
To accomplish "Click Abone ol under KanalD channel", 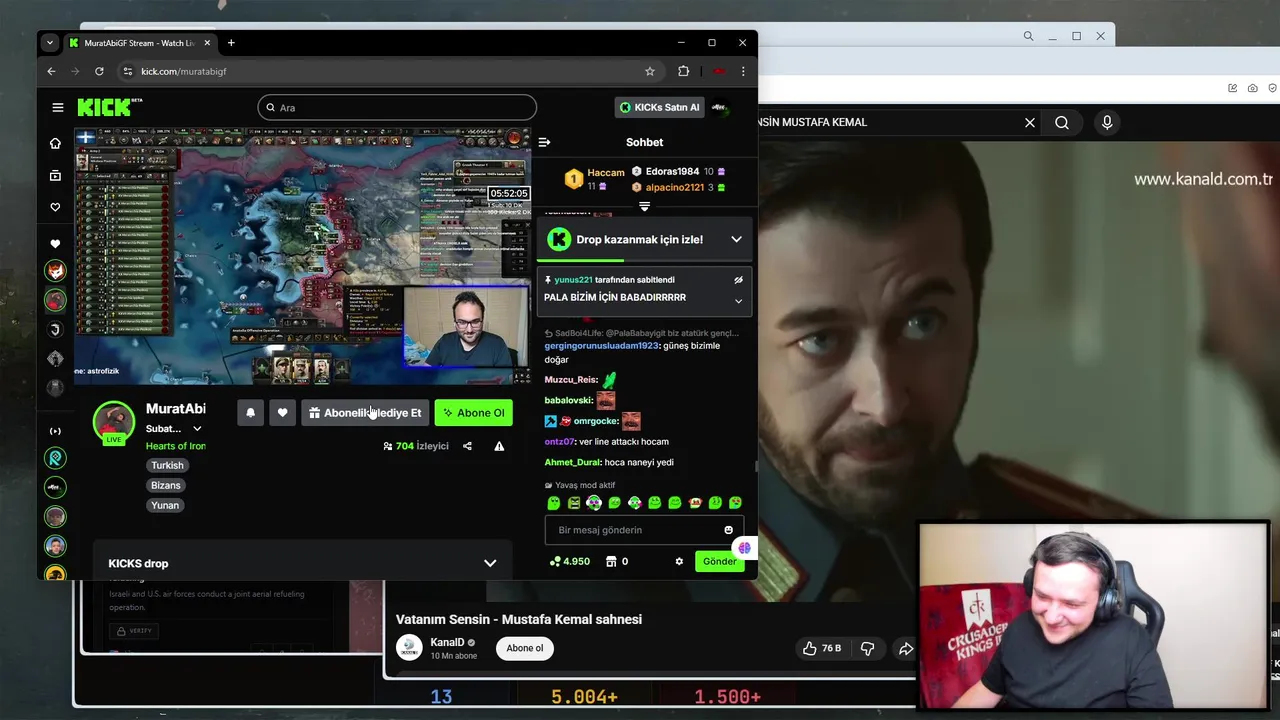I will [x=525, y=648].
